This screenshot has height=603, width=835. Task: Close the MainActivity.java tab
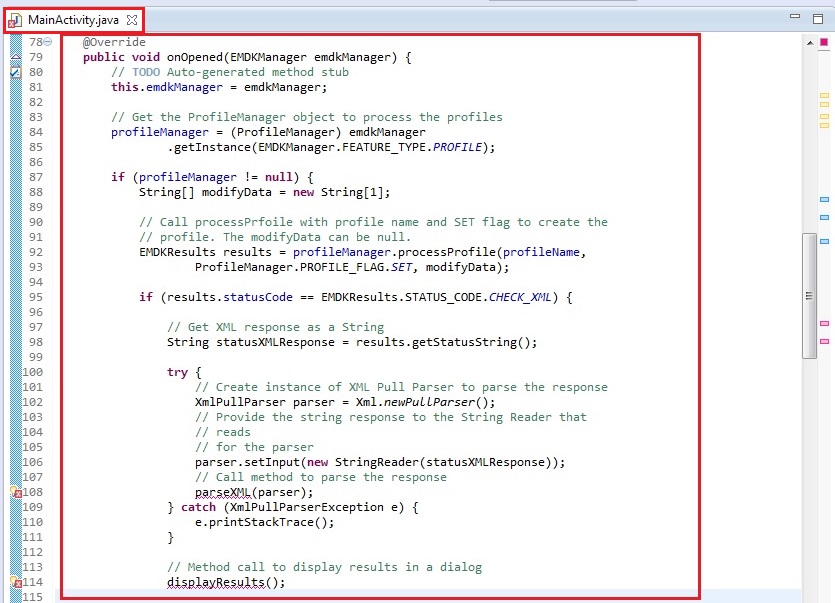(132, 20)
